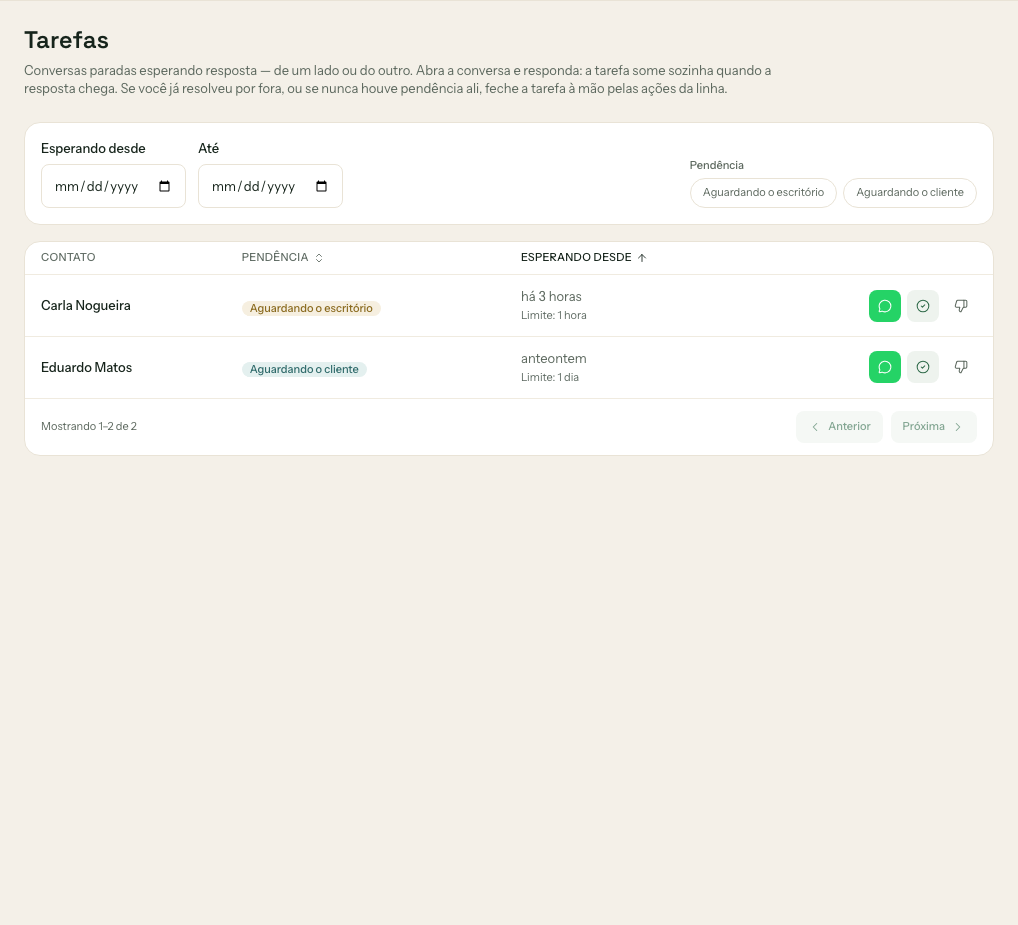This screenshot has height=925, width=1018.
Task: Reverse sort on Esperando desde column
Action: coord(583,258)
